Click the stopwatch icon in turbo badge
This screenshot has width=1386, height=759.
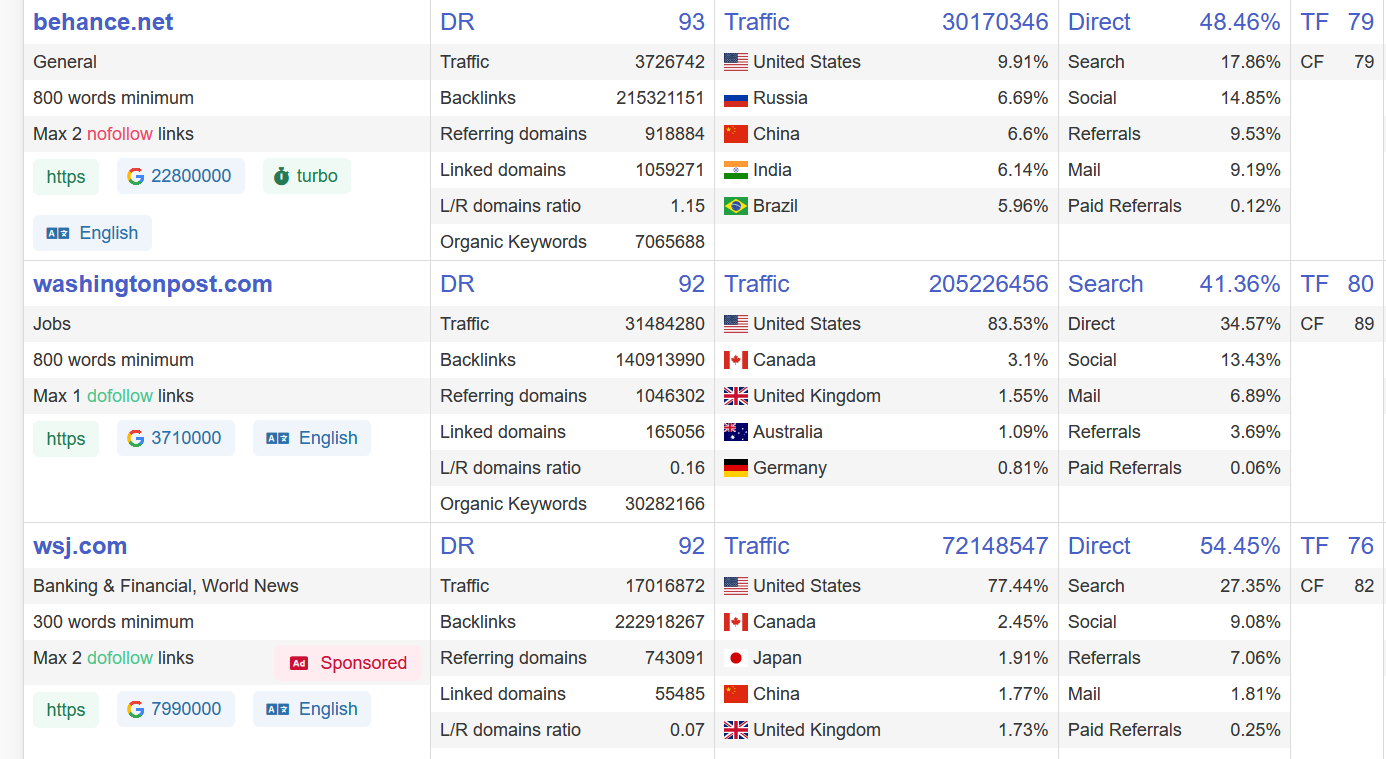281,176
